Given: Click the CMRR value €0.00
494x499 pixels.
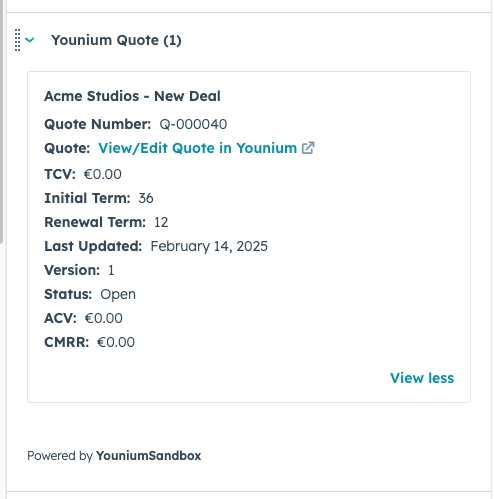Looking at the screenshot, I should (116, 342).
